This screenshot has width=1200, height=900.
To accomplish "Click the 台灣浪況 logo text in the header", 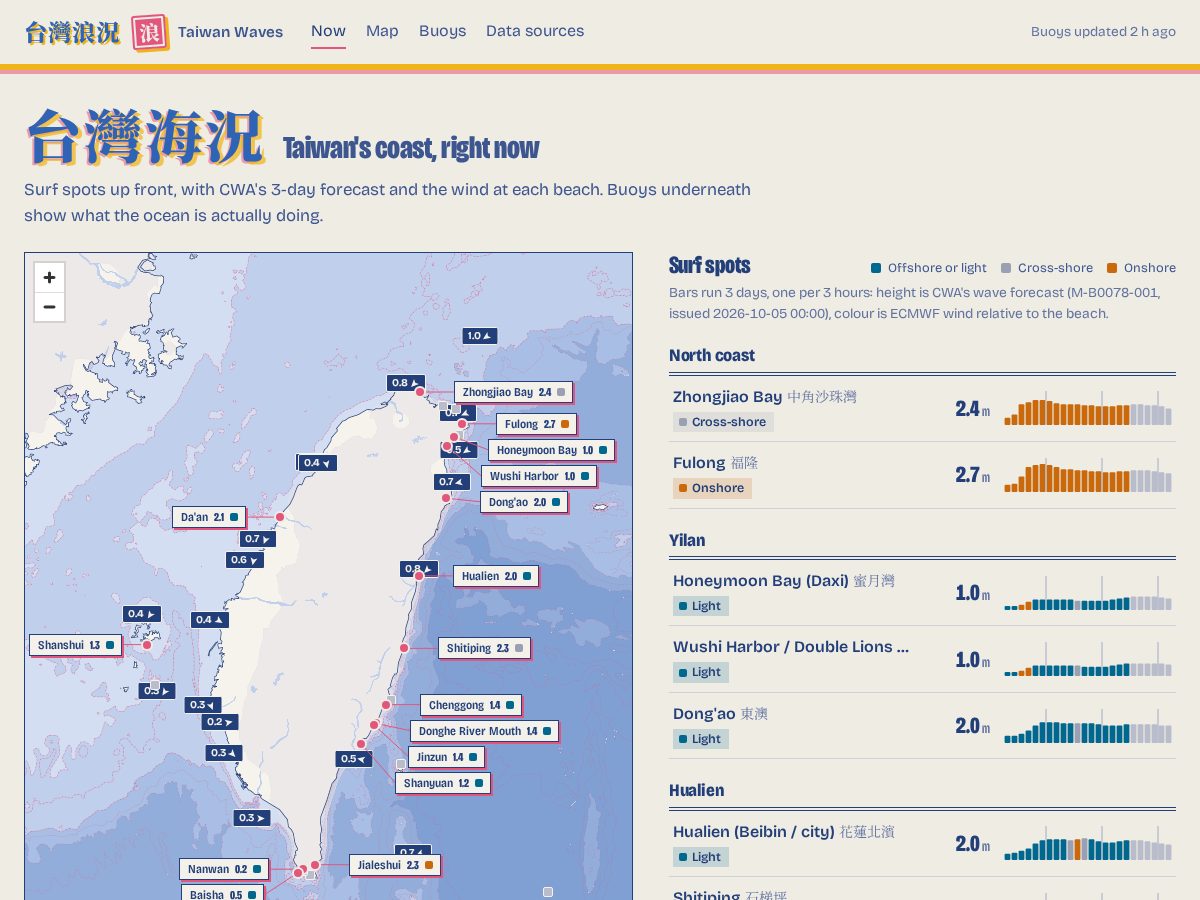I will (73, 33).
